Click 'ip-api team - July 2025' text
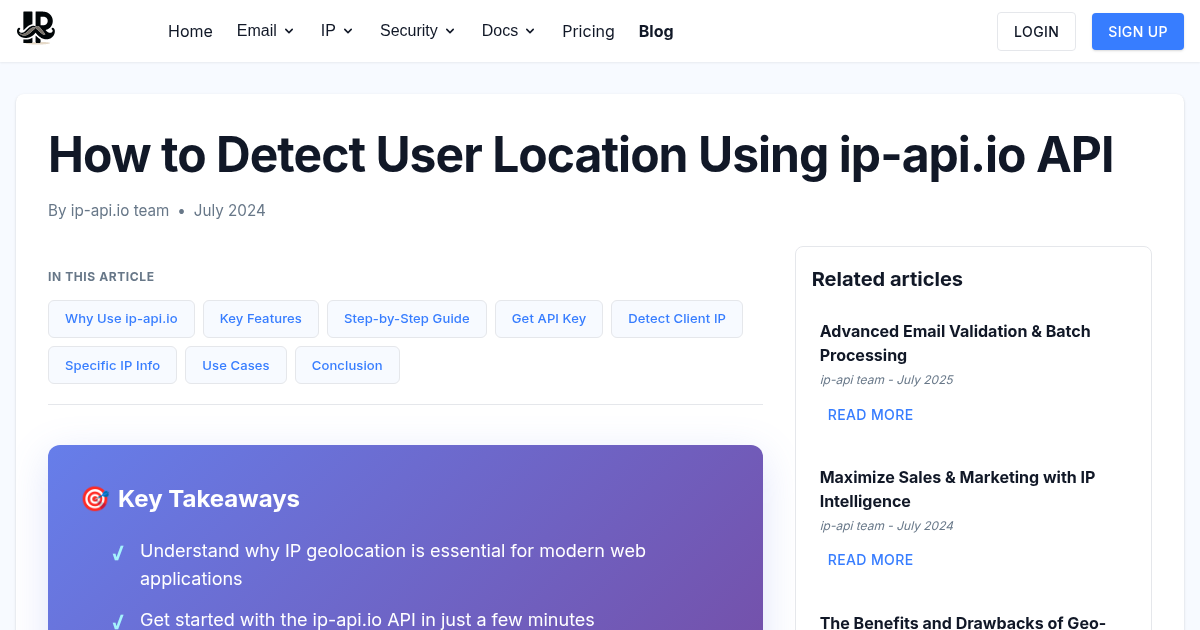 point(887,380)
